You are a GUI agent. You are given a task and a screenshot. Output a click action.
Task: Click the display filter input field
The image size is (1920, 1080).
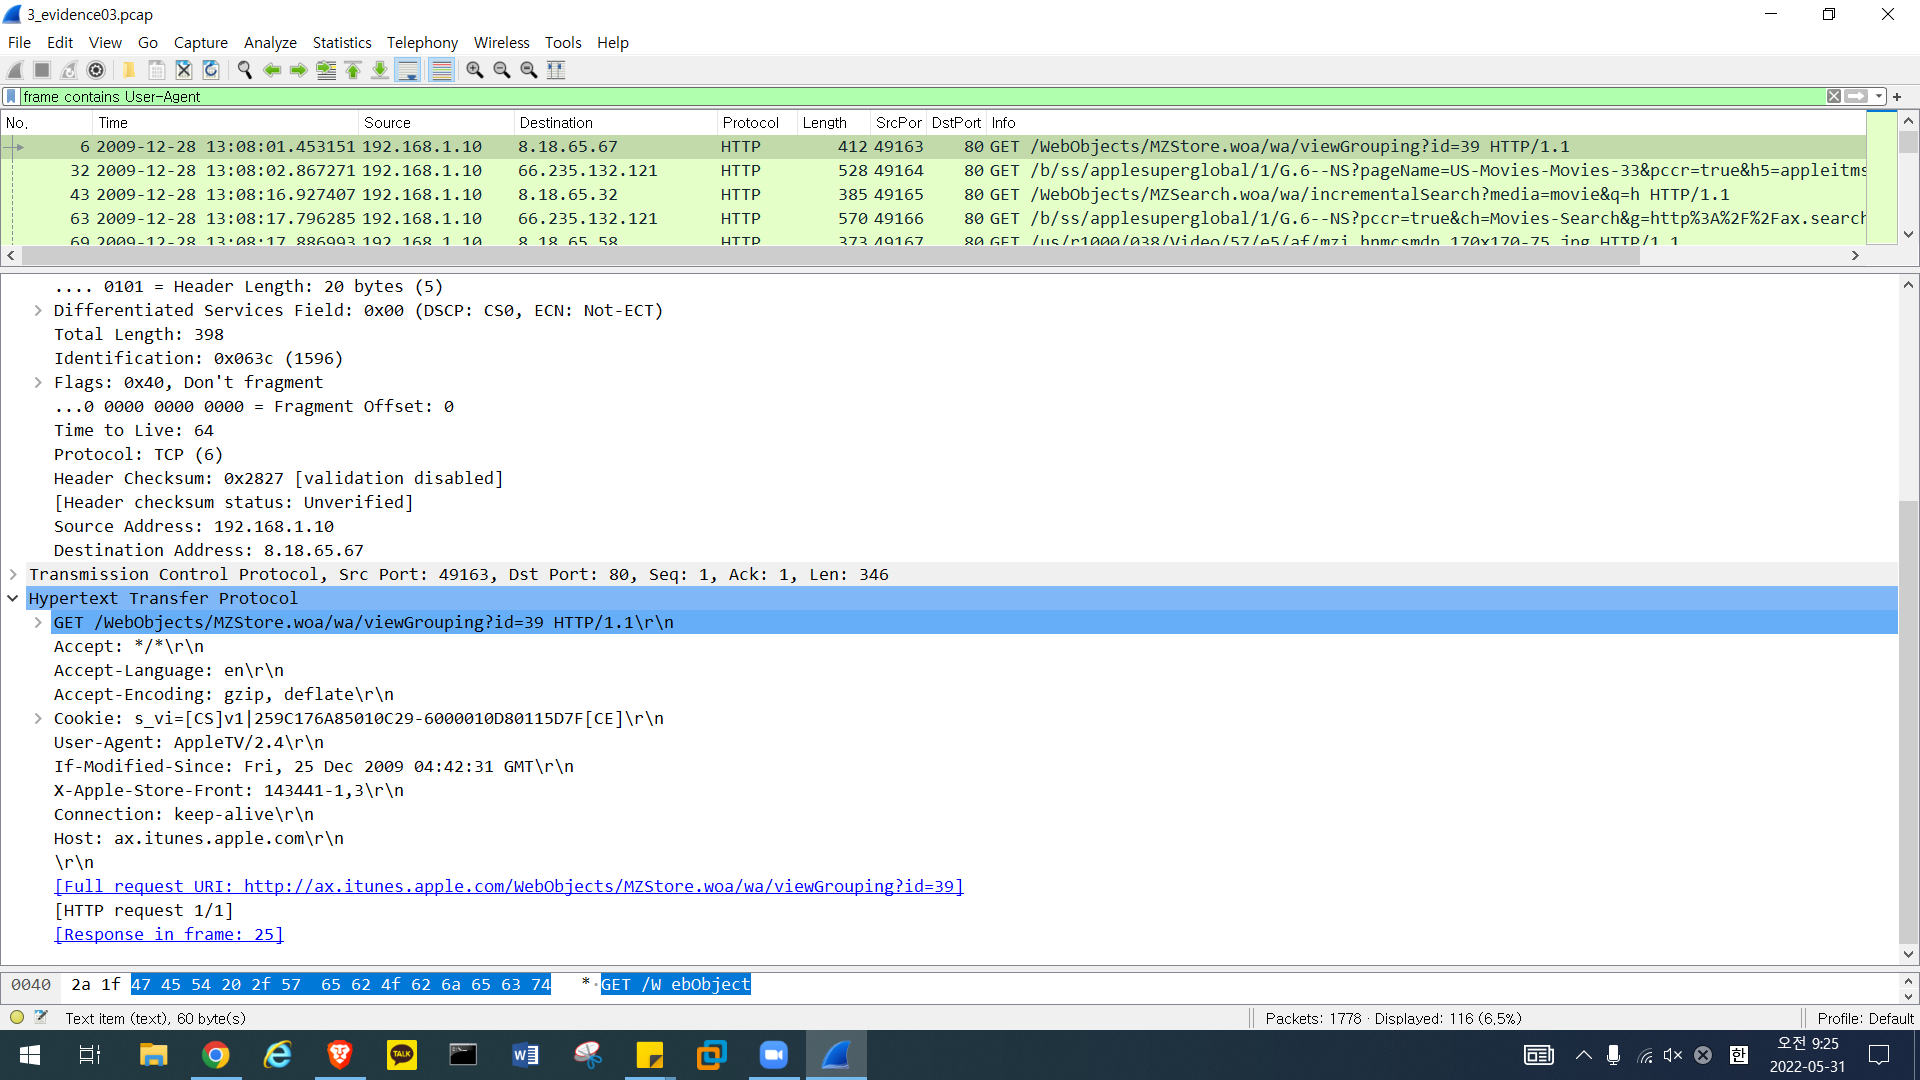click(900, 97)
